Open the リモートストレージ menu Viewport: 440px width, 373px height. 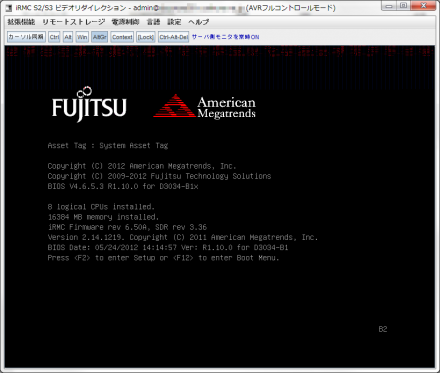point(74,22)
